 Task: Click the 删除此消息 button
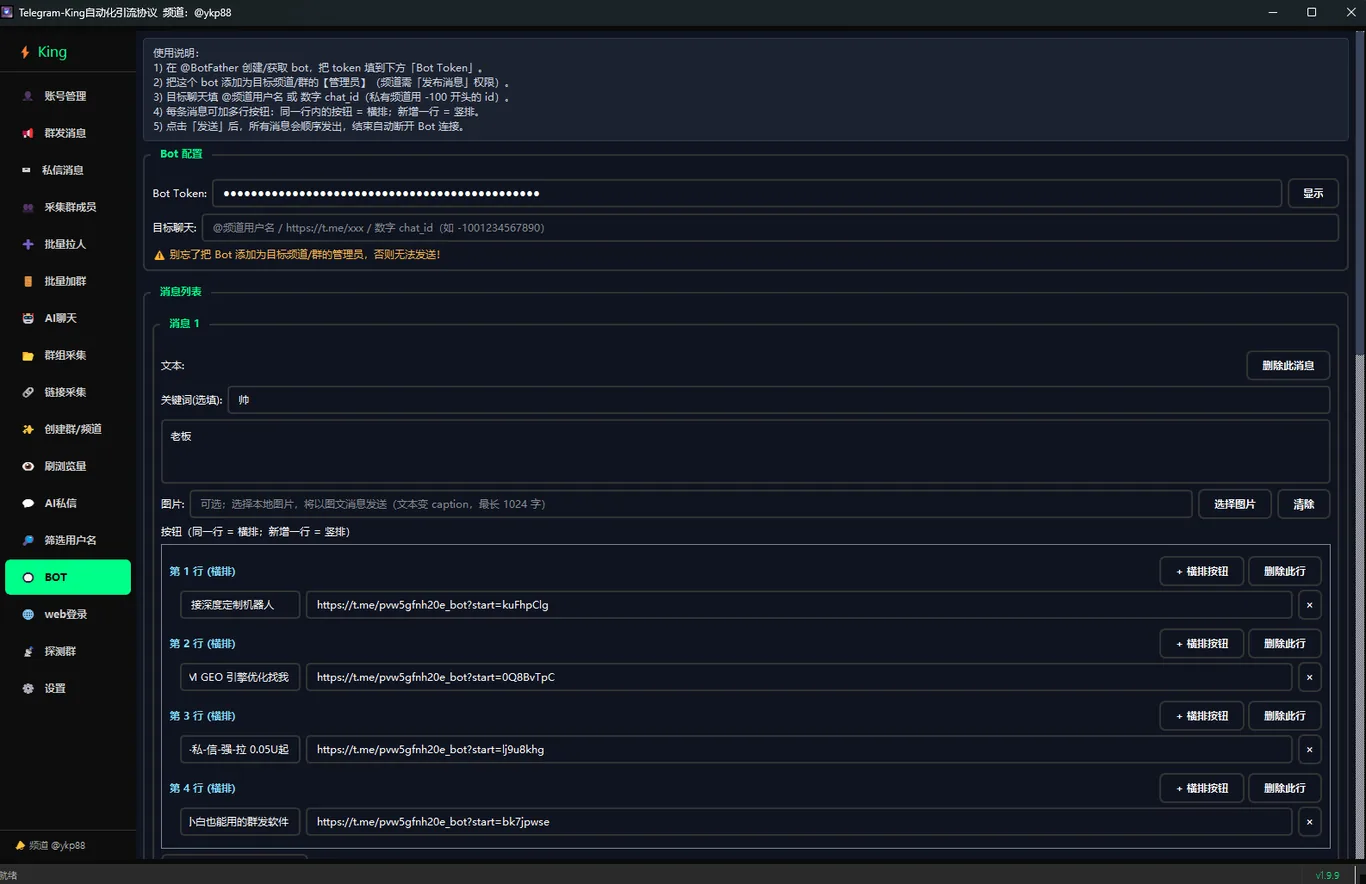pos(1288,365)
